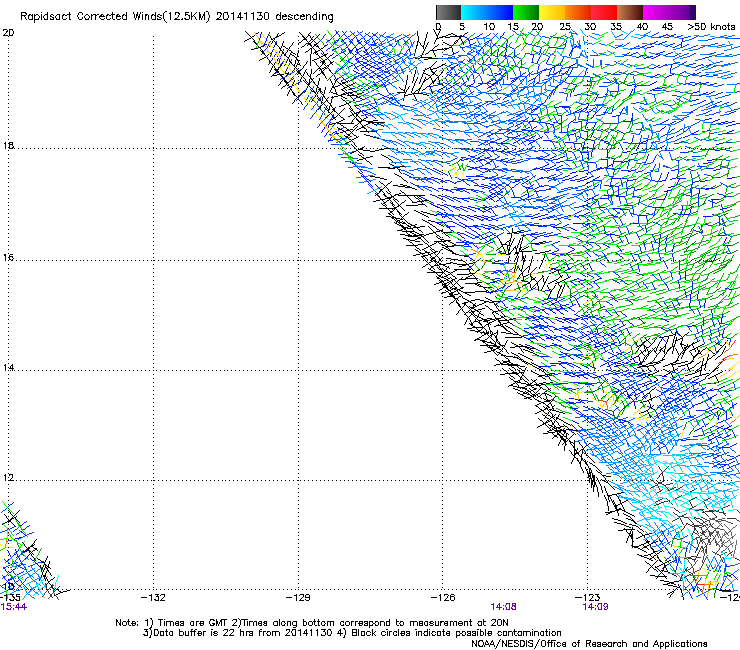The width and height of the screenshot is (740, 650).
Task: Click the '>50 knots' legend label
Action: click(x=711, y=27)
